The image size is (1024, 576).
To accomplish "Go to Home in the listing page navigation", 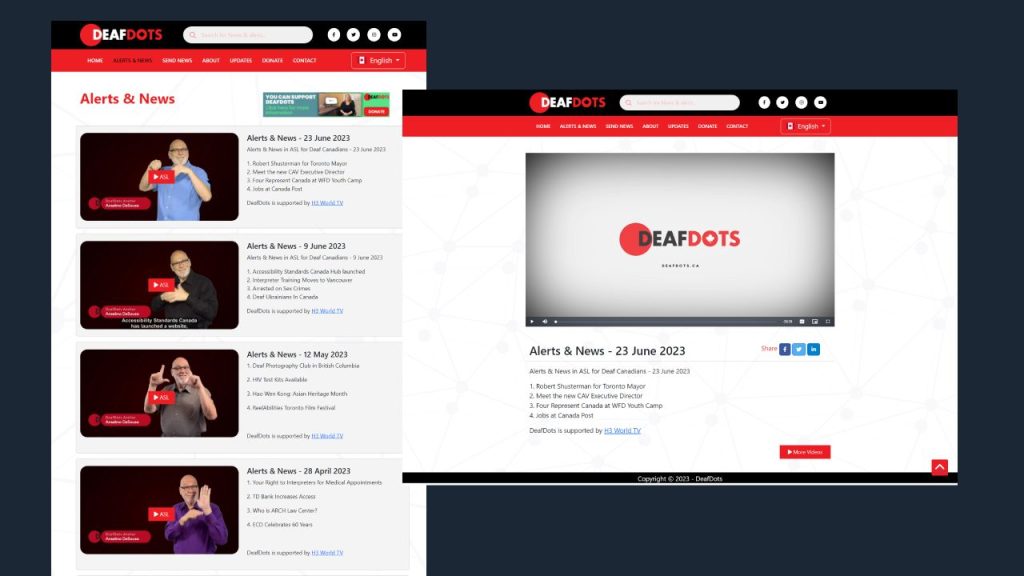I will point(95,61).
